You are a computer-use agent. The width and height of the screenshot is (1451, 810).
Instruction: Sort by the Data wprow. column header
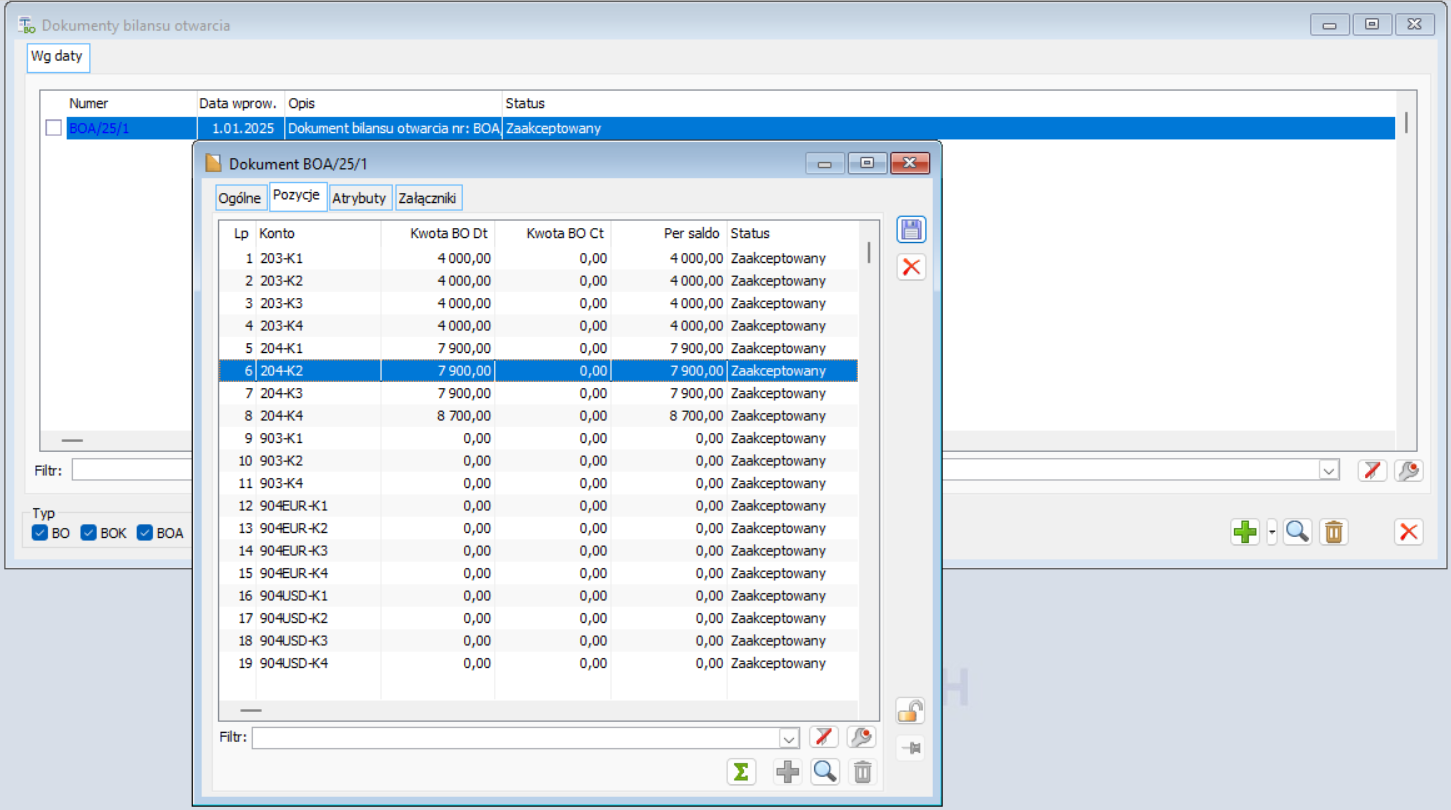tap(241, 104)
